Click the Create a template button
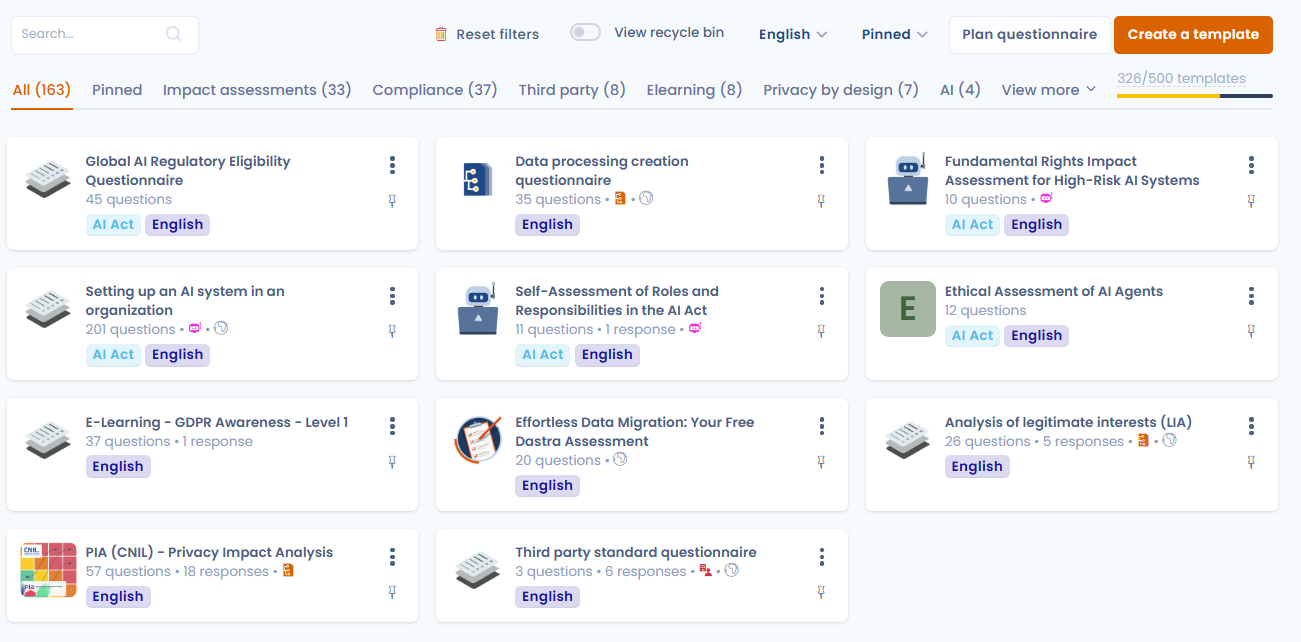 point(1193,34)
